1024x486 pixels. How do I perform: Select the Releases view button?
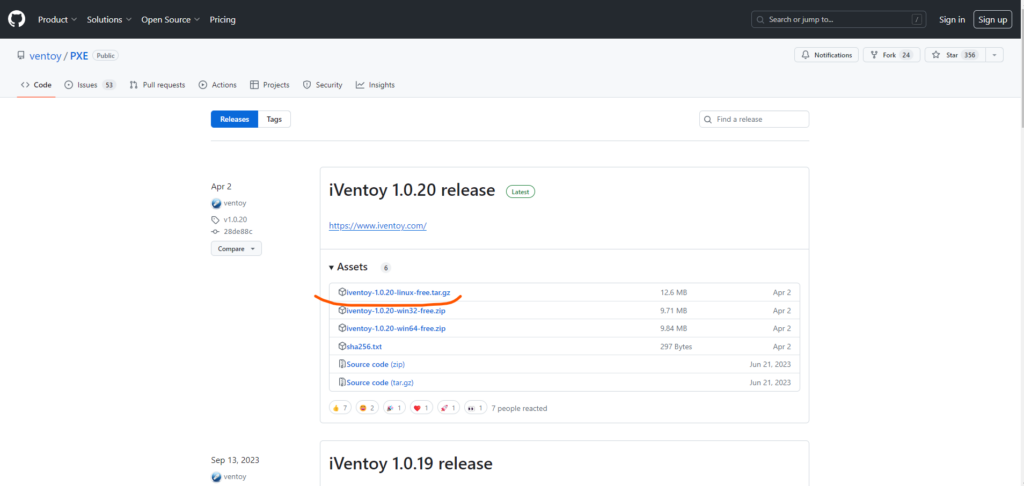tap(234, 120)
